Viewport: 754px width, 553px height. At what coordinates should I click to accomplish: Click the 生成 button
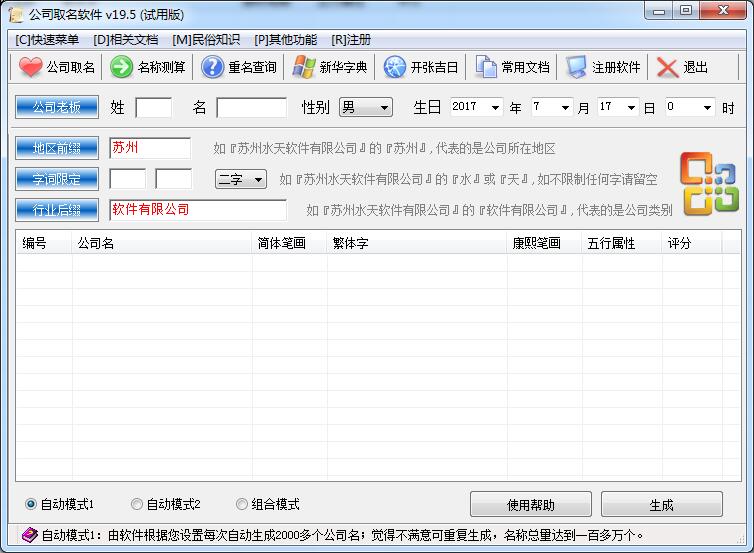[x=662, y=504]
